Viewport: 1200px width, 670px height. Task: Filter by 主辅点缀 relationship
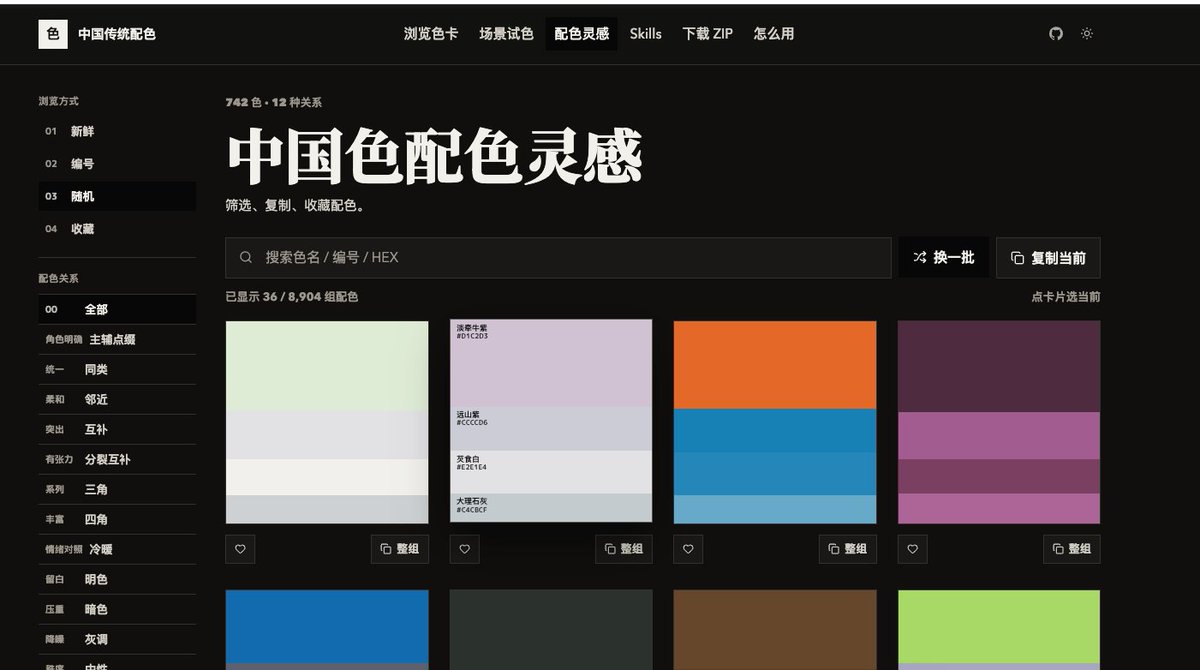click(x=117, y=340)
